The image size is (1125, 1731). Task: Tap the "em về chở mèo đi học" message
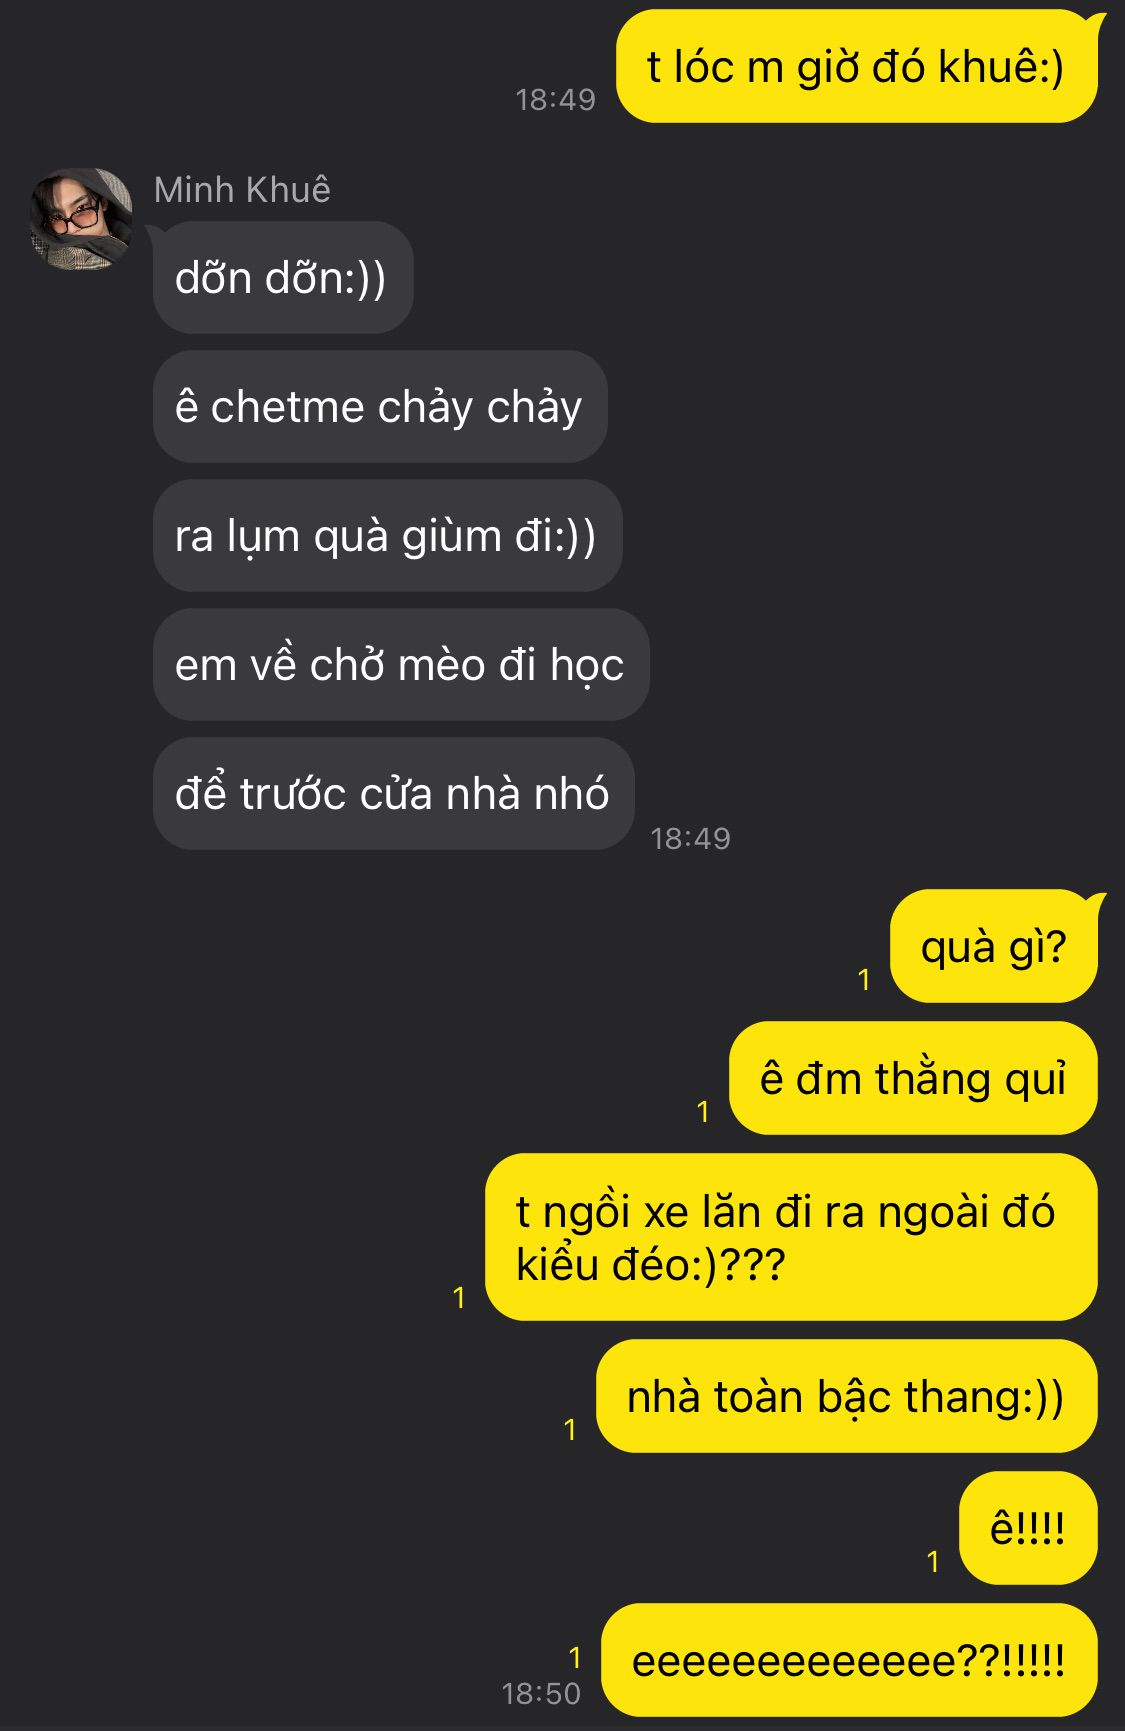[401, 664]
